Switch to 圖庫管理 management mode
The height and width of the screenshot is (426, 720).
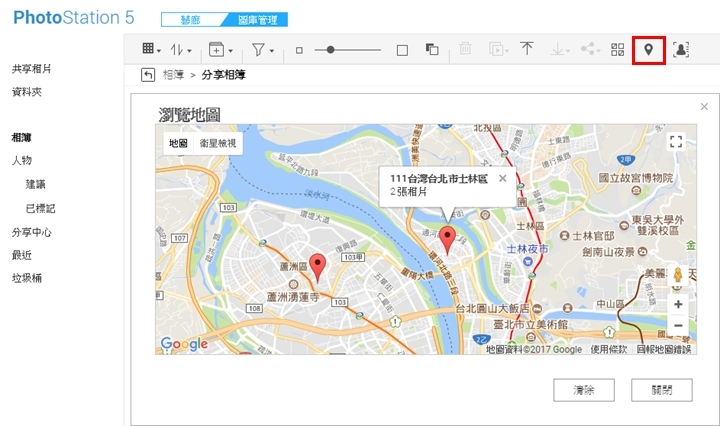(x=258, y=20)
